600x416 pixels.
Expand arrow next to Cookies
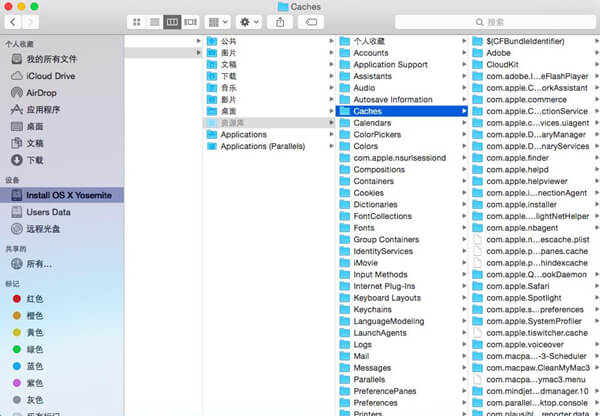(464, 193)
